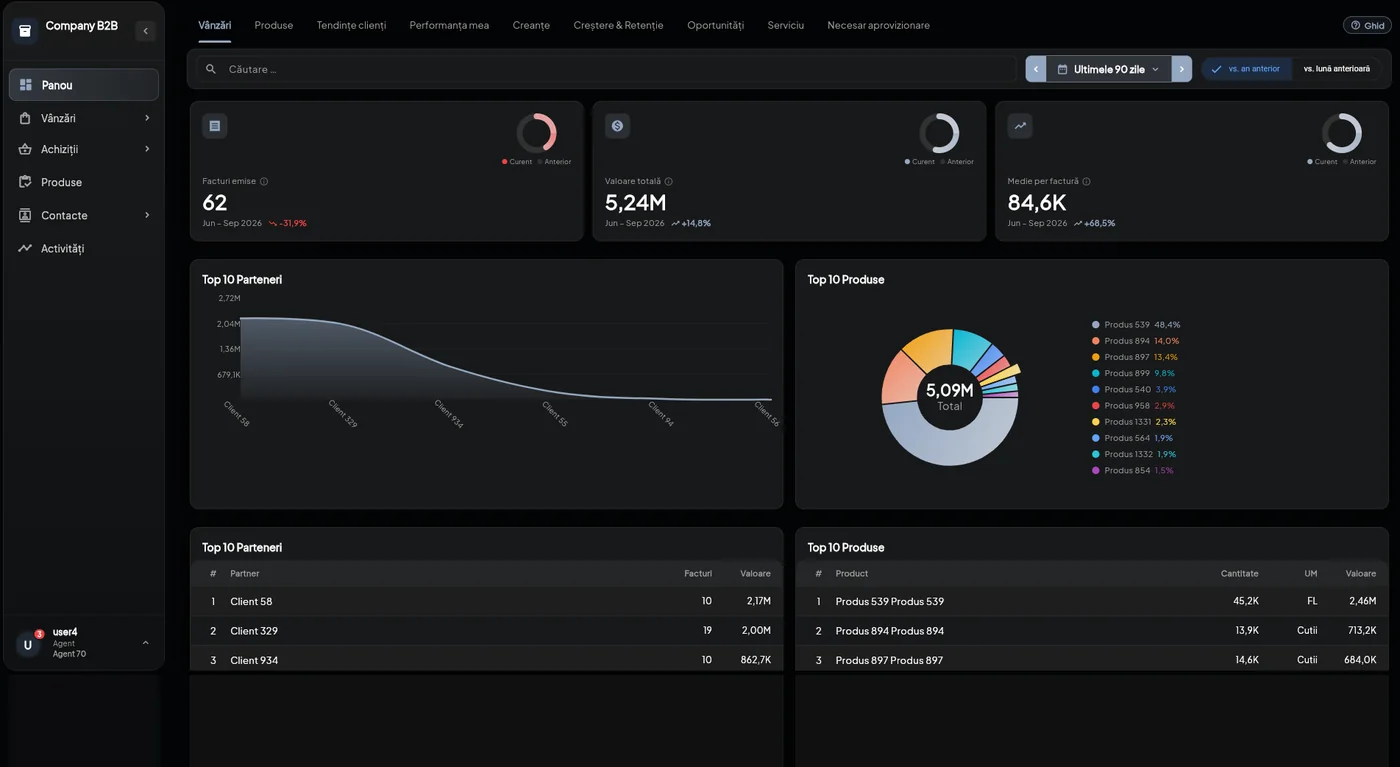Click the Produse sidebar icon
1400x767 pixels.
pyautogui.click(x=25, y=182)
